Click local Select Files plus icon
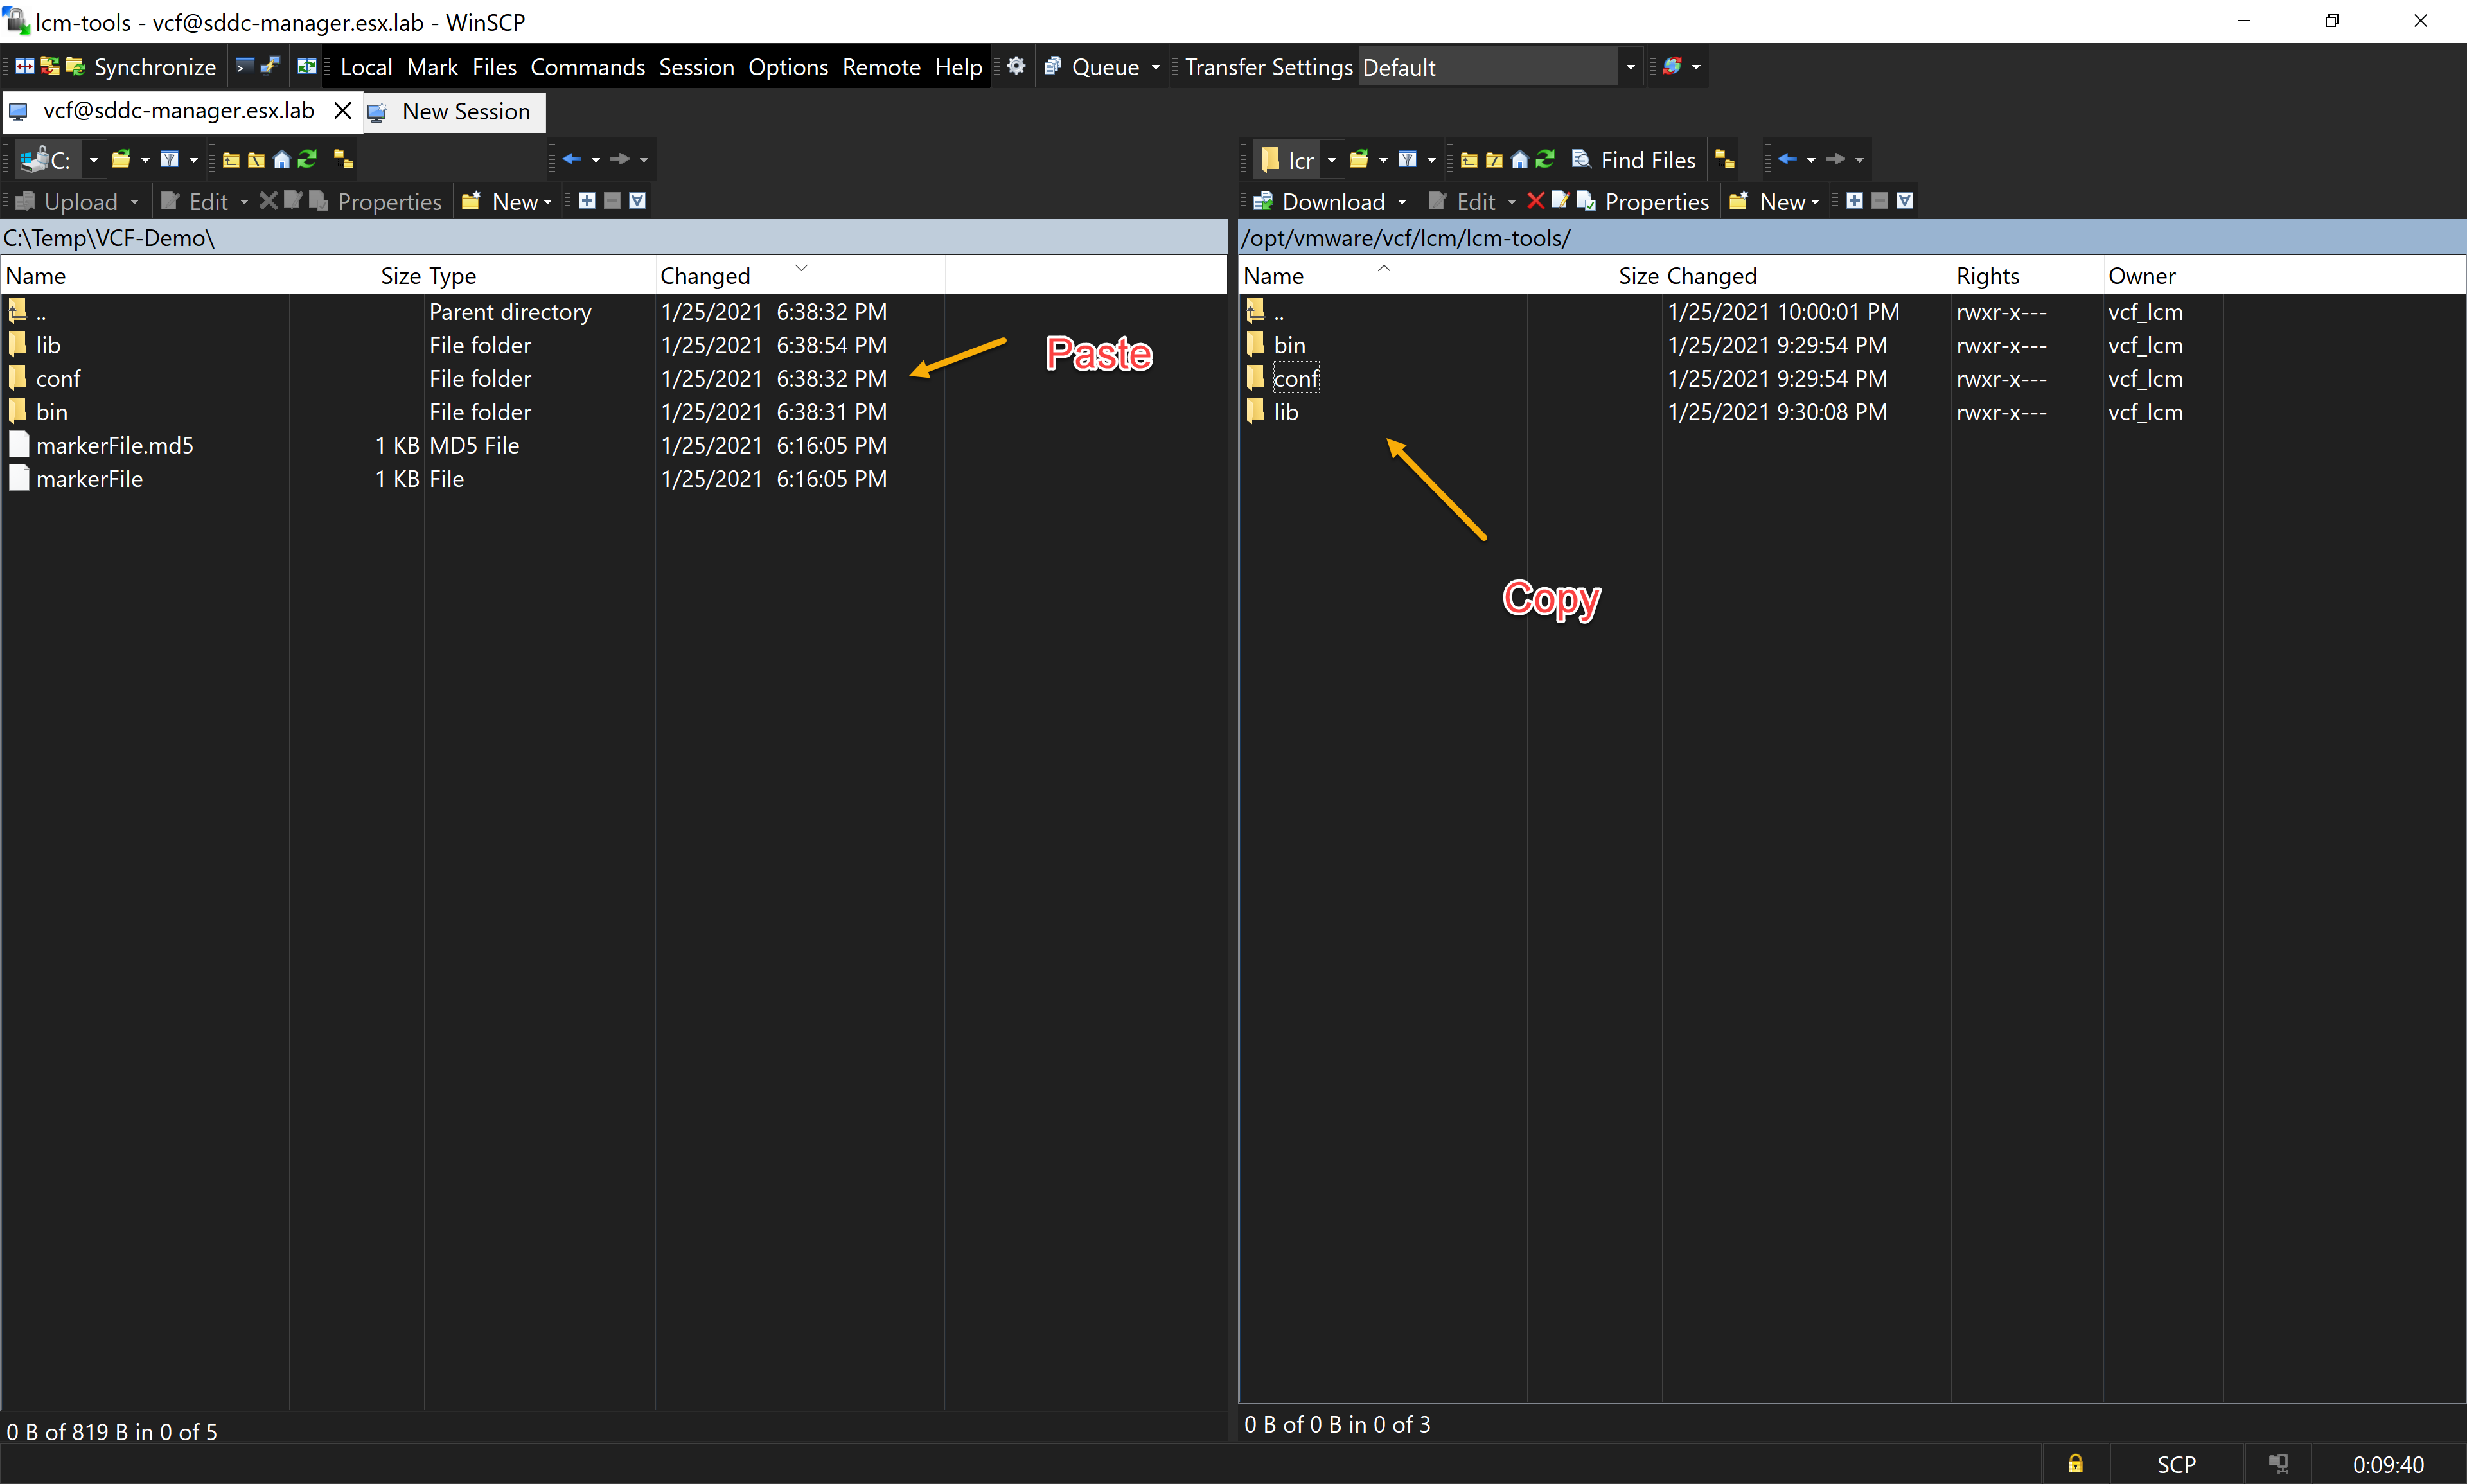 point(587,201)
